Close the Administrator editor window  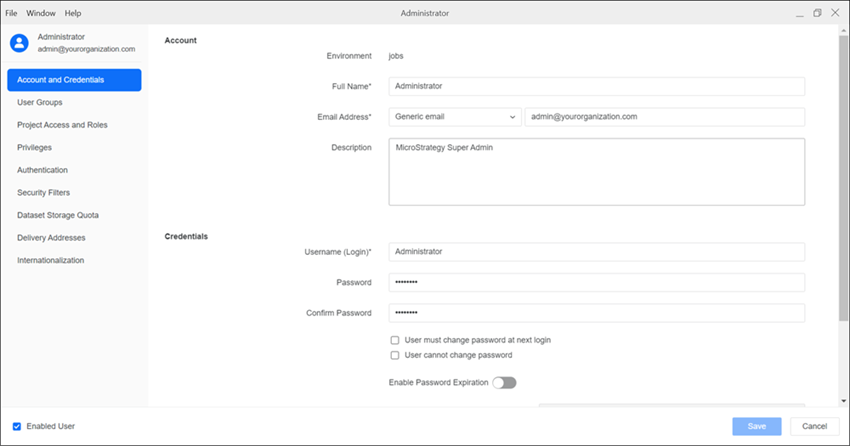(836, 13)
